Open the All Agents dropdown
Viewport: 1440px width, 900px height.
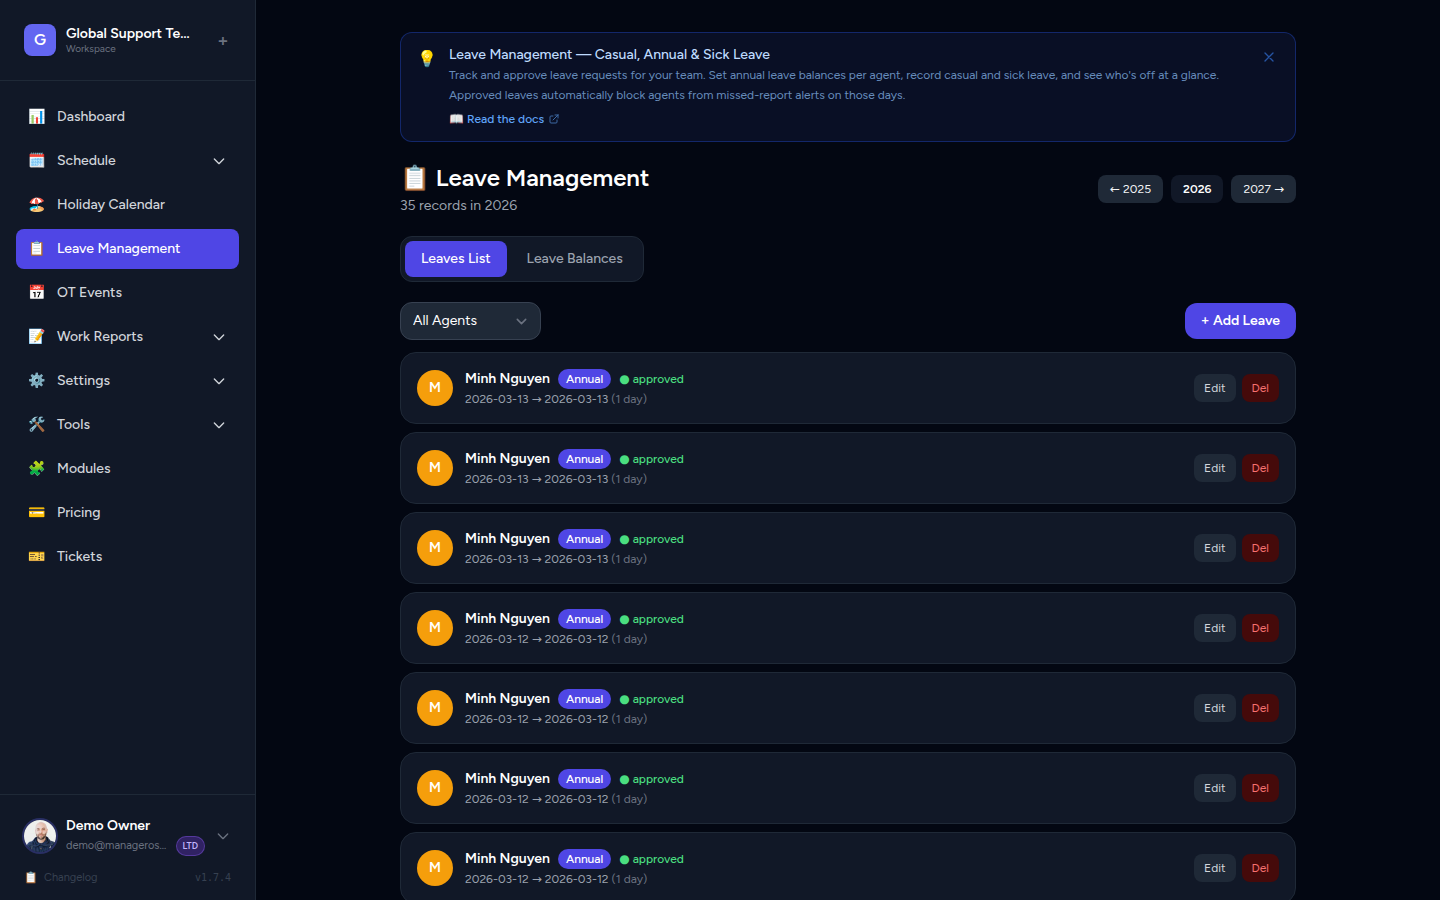pyautogui.click(x=470, y=321)
